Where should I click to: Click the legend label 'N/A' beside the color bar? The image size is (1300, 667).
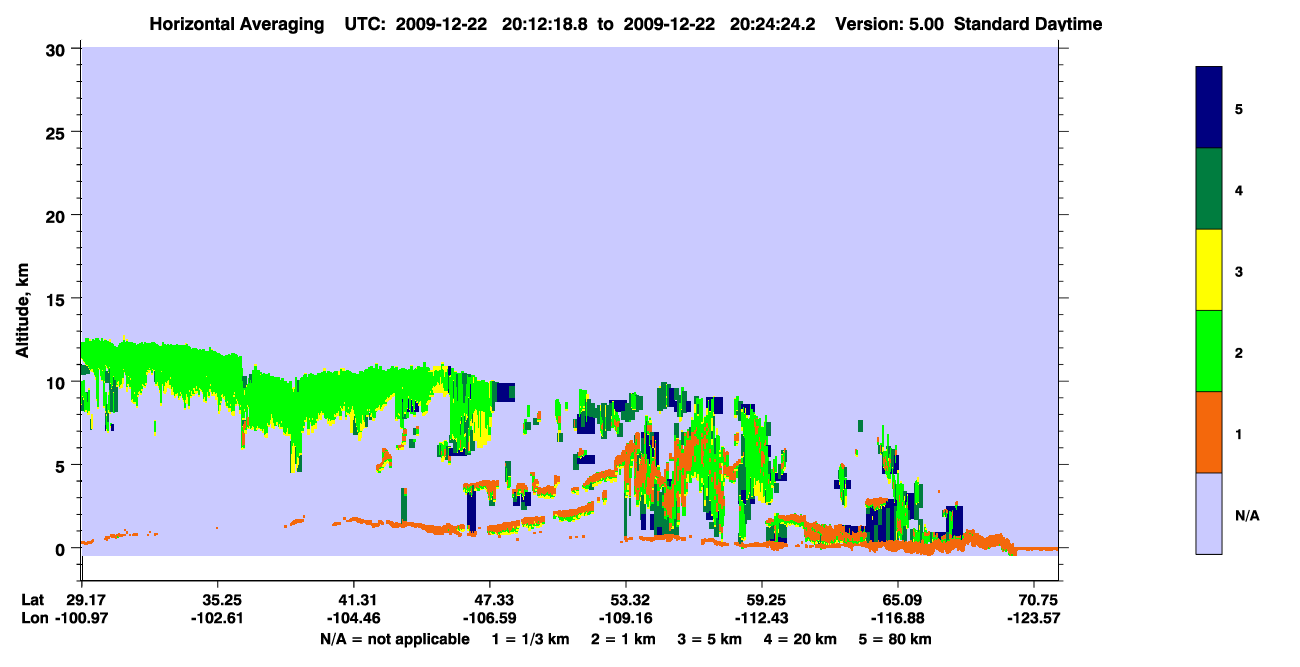[1247, 515]
